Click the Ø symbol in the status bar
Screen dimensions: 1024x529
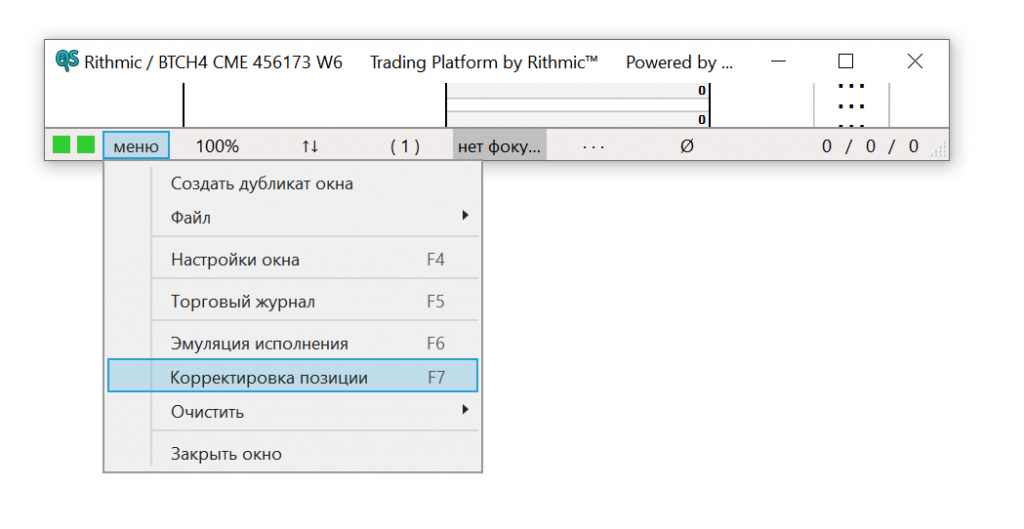pos(686,146)
